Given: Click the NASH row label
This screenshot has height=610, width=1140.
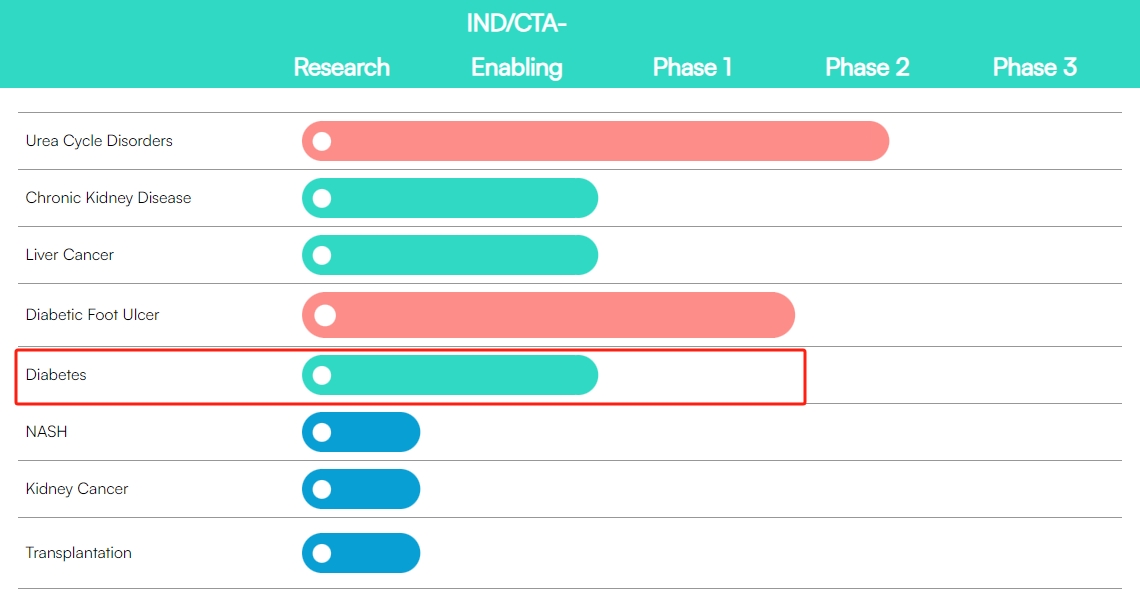Looking at the screenshot, I should coord(46,432).
